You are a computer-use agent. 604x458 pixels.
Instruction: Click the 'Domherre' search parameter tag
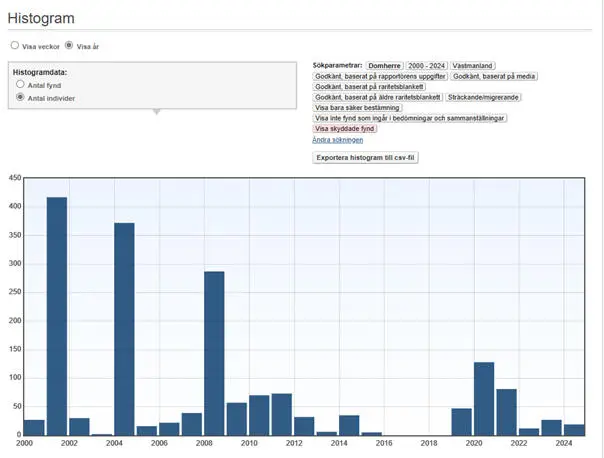(384, 65)
